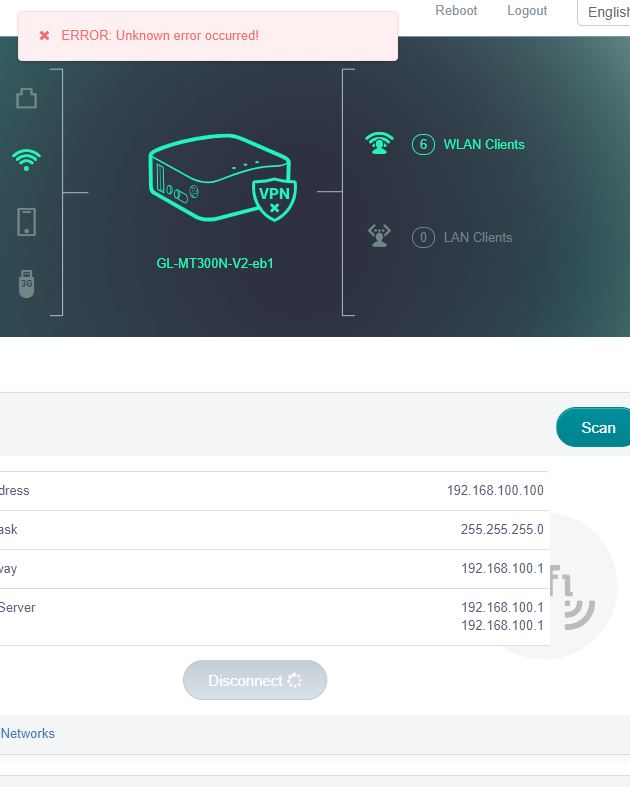Dismiss the error toast X icon
Screen dimensions: 630x787
[44, 36]
